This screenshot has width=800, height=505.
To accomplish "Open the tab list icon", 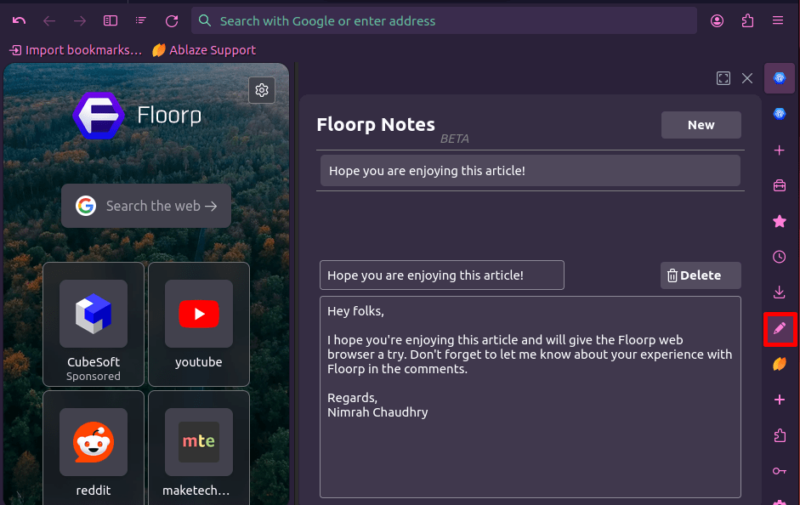I will (141, 21).
